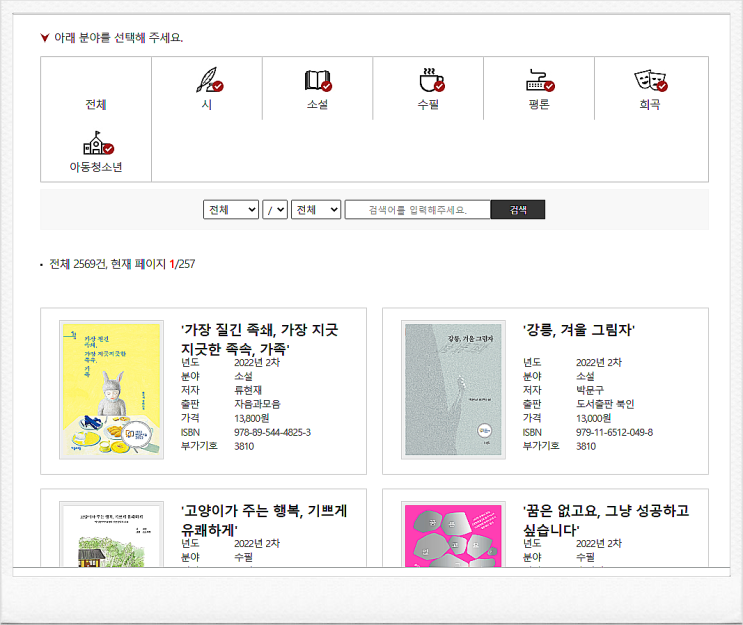Select the 평론 (criticism) typewriter icon
This screenshot has height=625, width=743.
(x=540, y=80)
